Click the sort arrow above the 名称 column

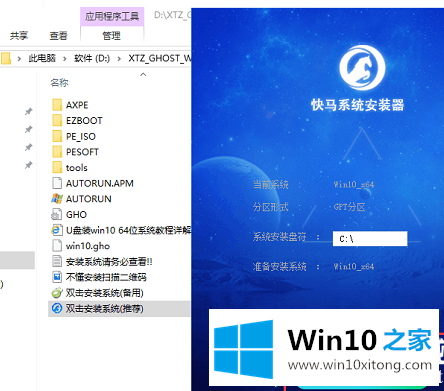click(x=143, y=74)
